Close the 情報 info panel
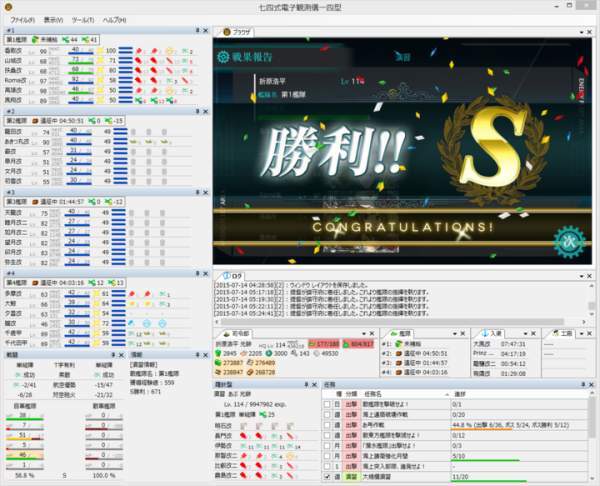The height and width of the screenshot is (486, 600). tap(205, 355)
